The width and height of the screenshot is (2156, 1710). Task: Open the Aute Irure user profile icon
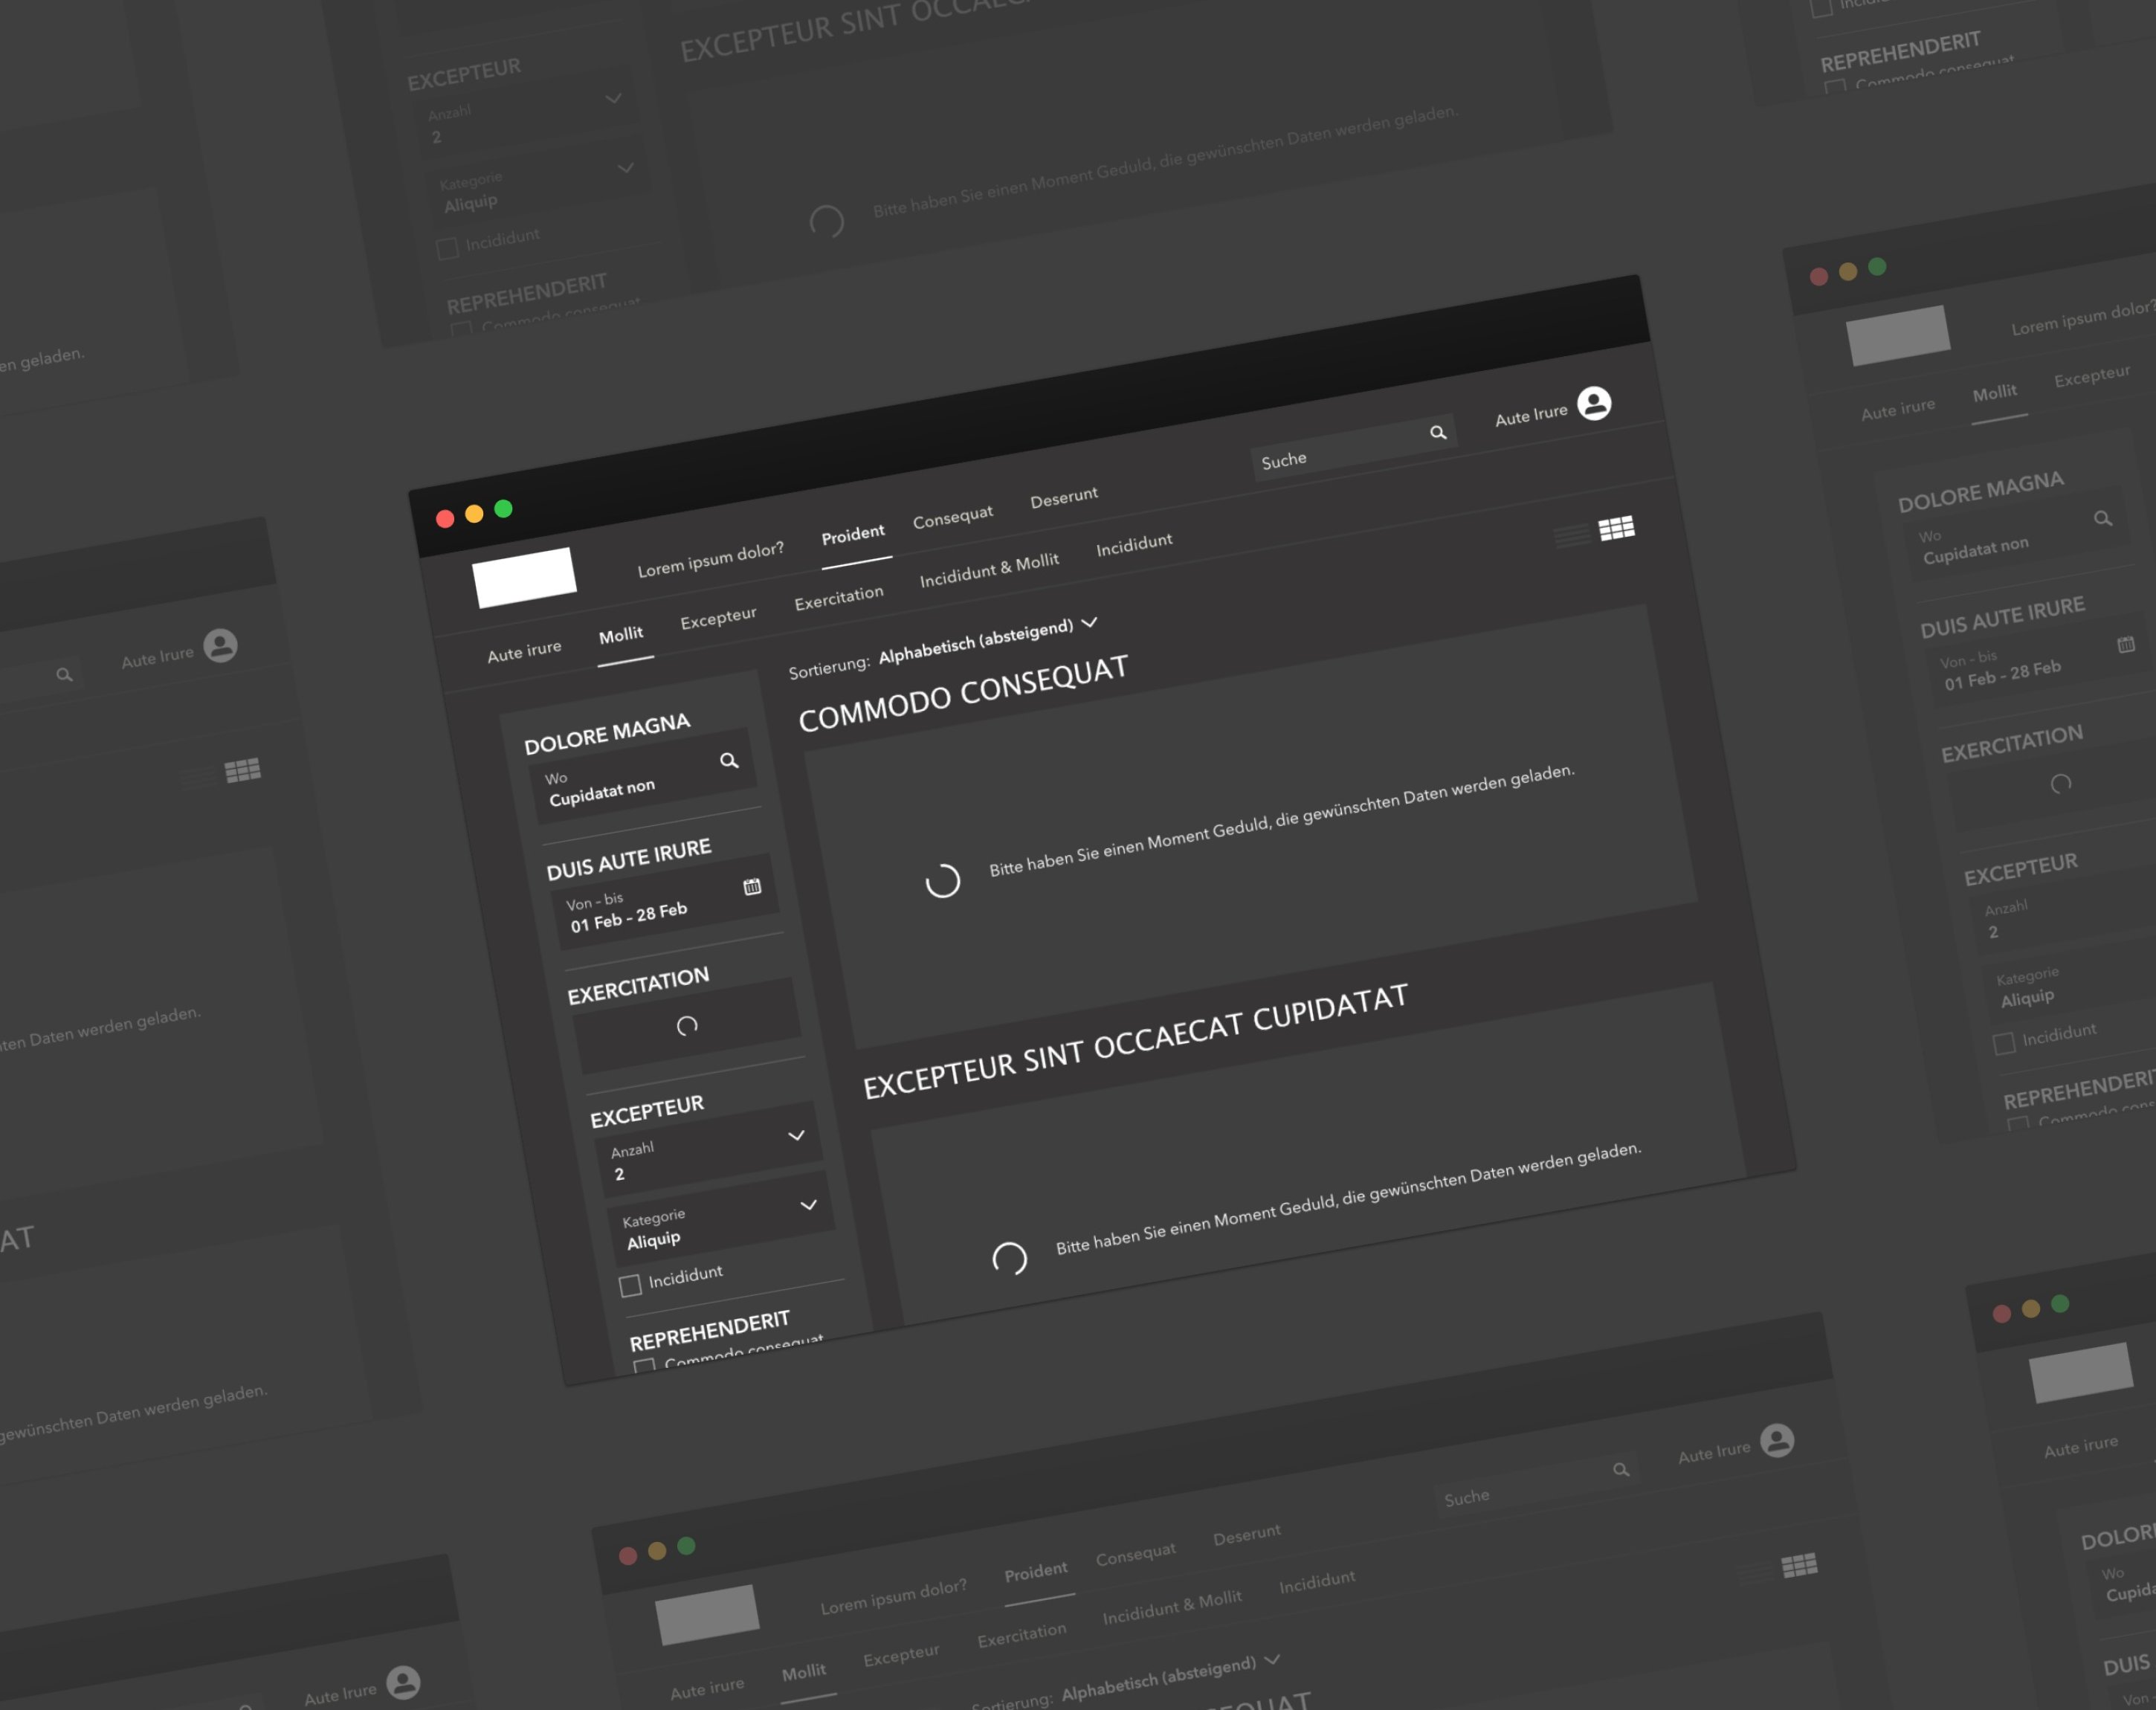pyautogui.click(x=1594, y=404)
